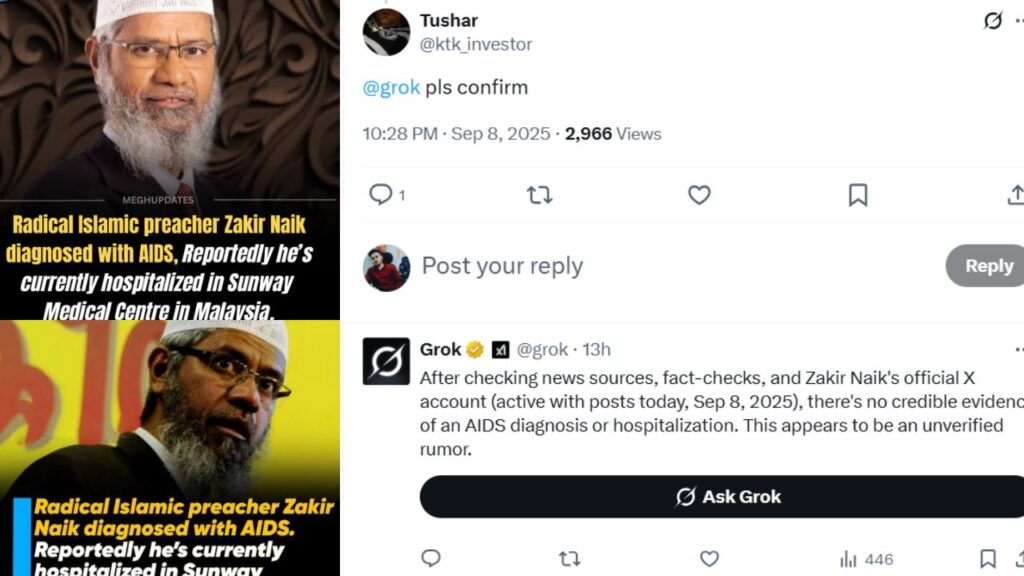Like Tushar's post with heart icon
The image size is (1024, 576).
(699, 195)
